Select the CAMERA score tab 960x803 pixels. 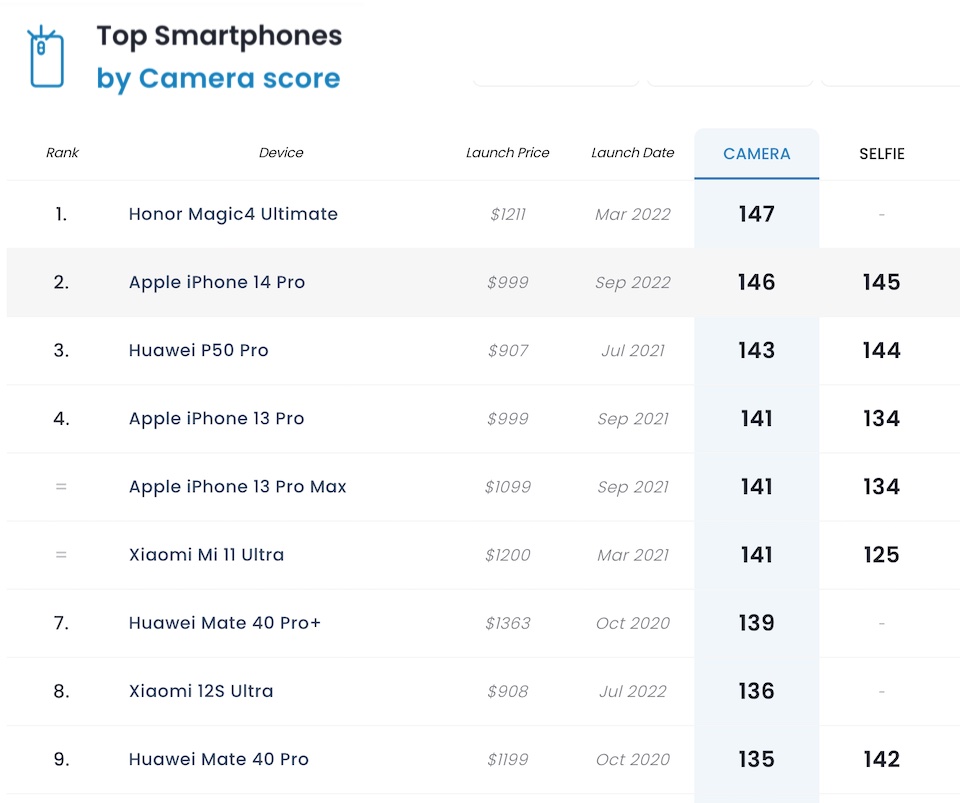(x=756, y=154)
